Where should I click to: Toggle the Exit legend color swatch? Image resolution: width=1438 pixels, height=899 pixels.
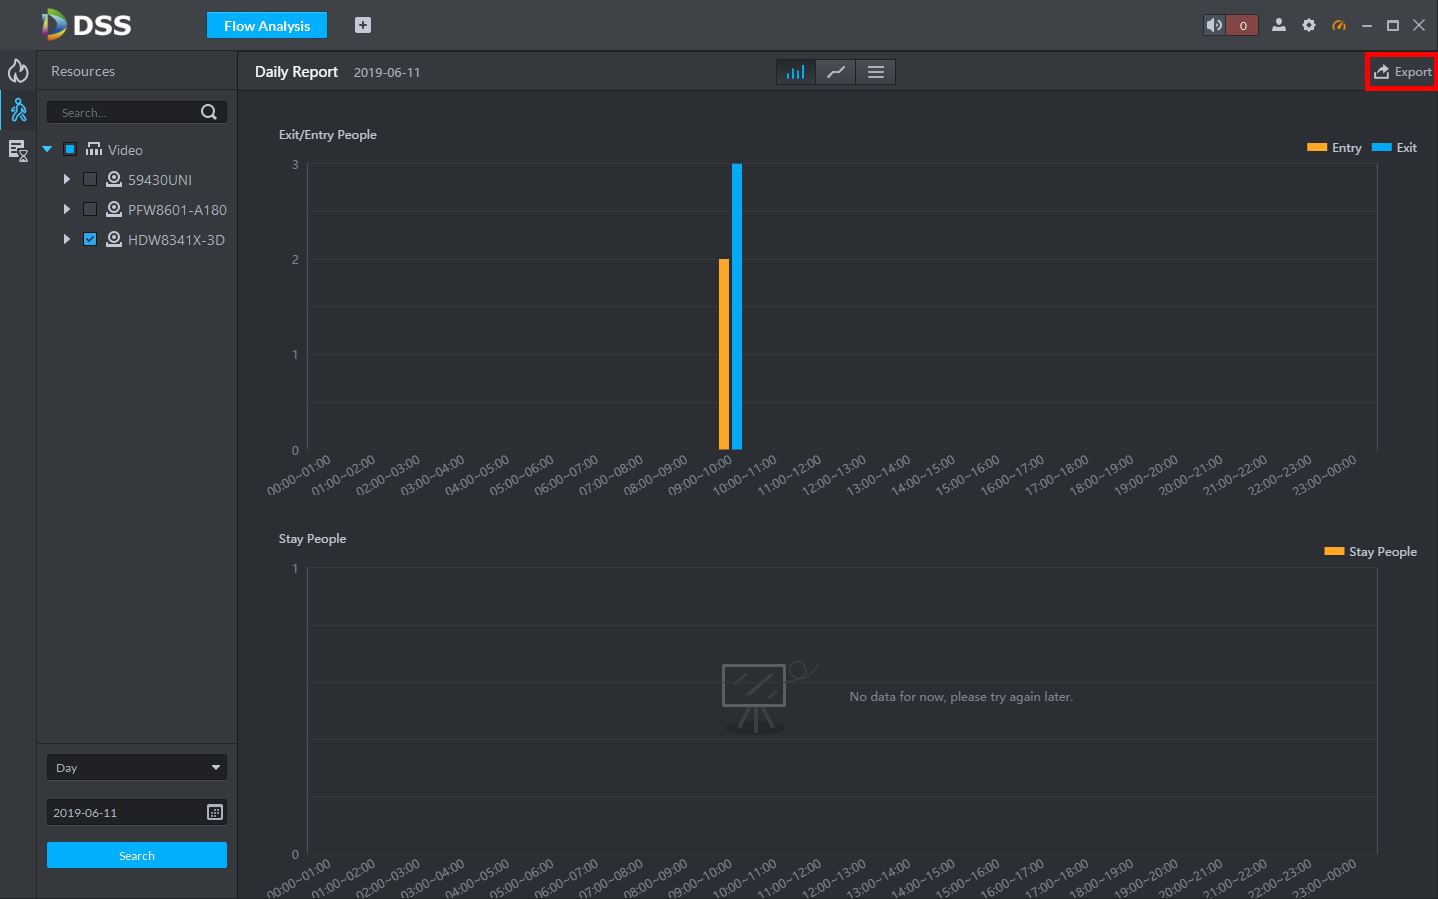(1381, 147)
